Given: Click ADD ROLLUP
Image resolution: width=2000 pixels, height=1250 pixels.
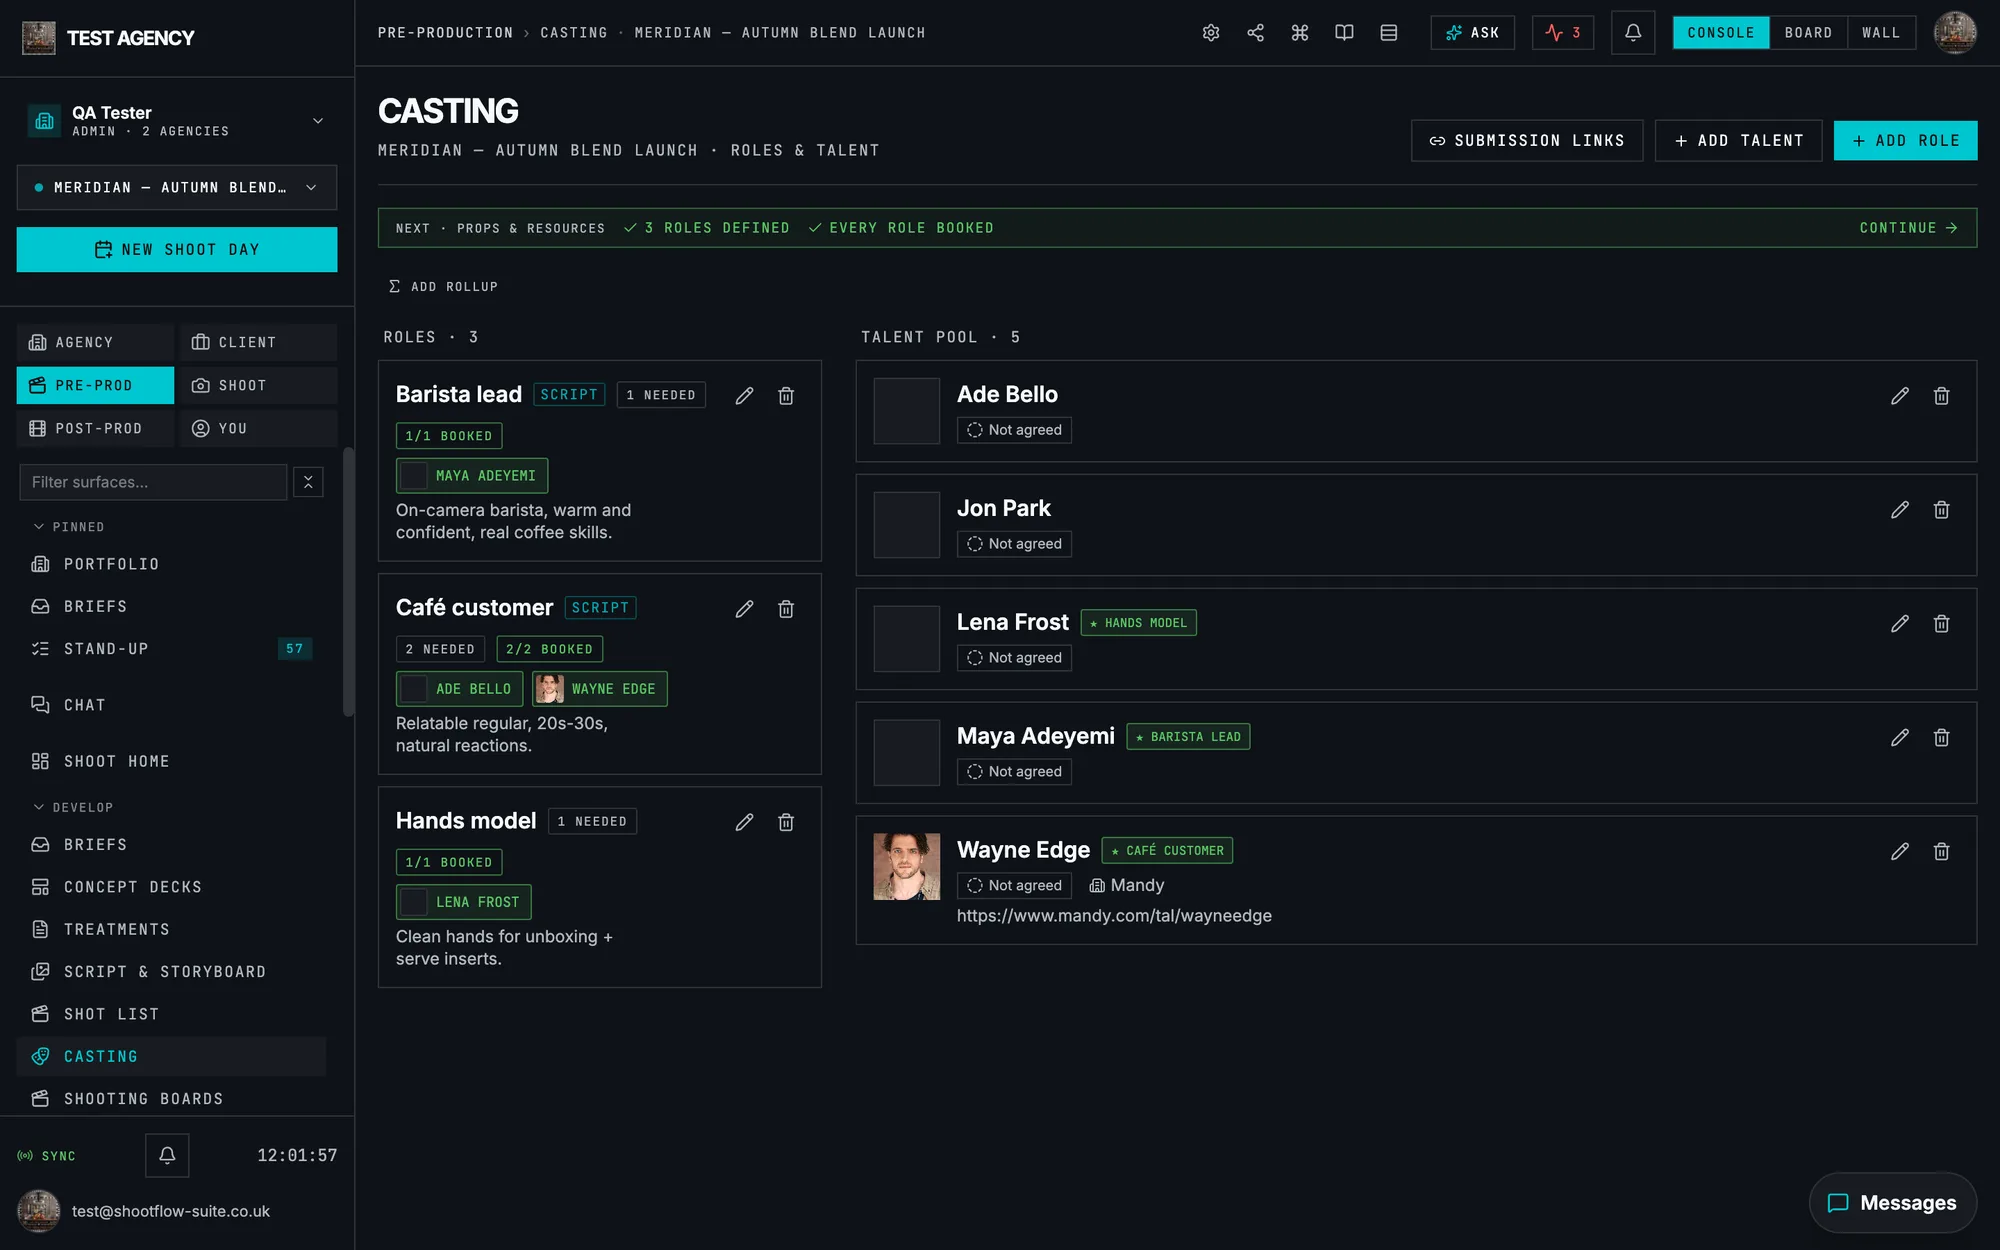Looking at the screenshot, I should point(443,287).
